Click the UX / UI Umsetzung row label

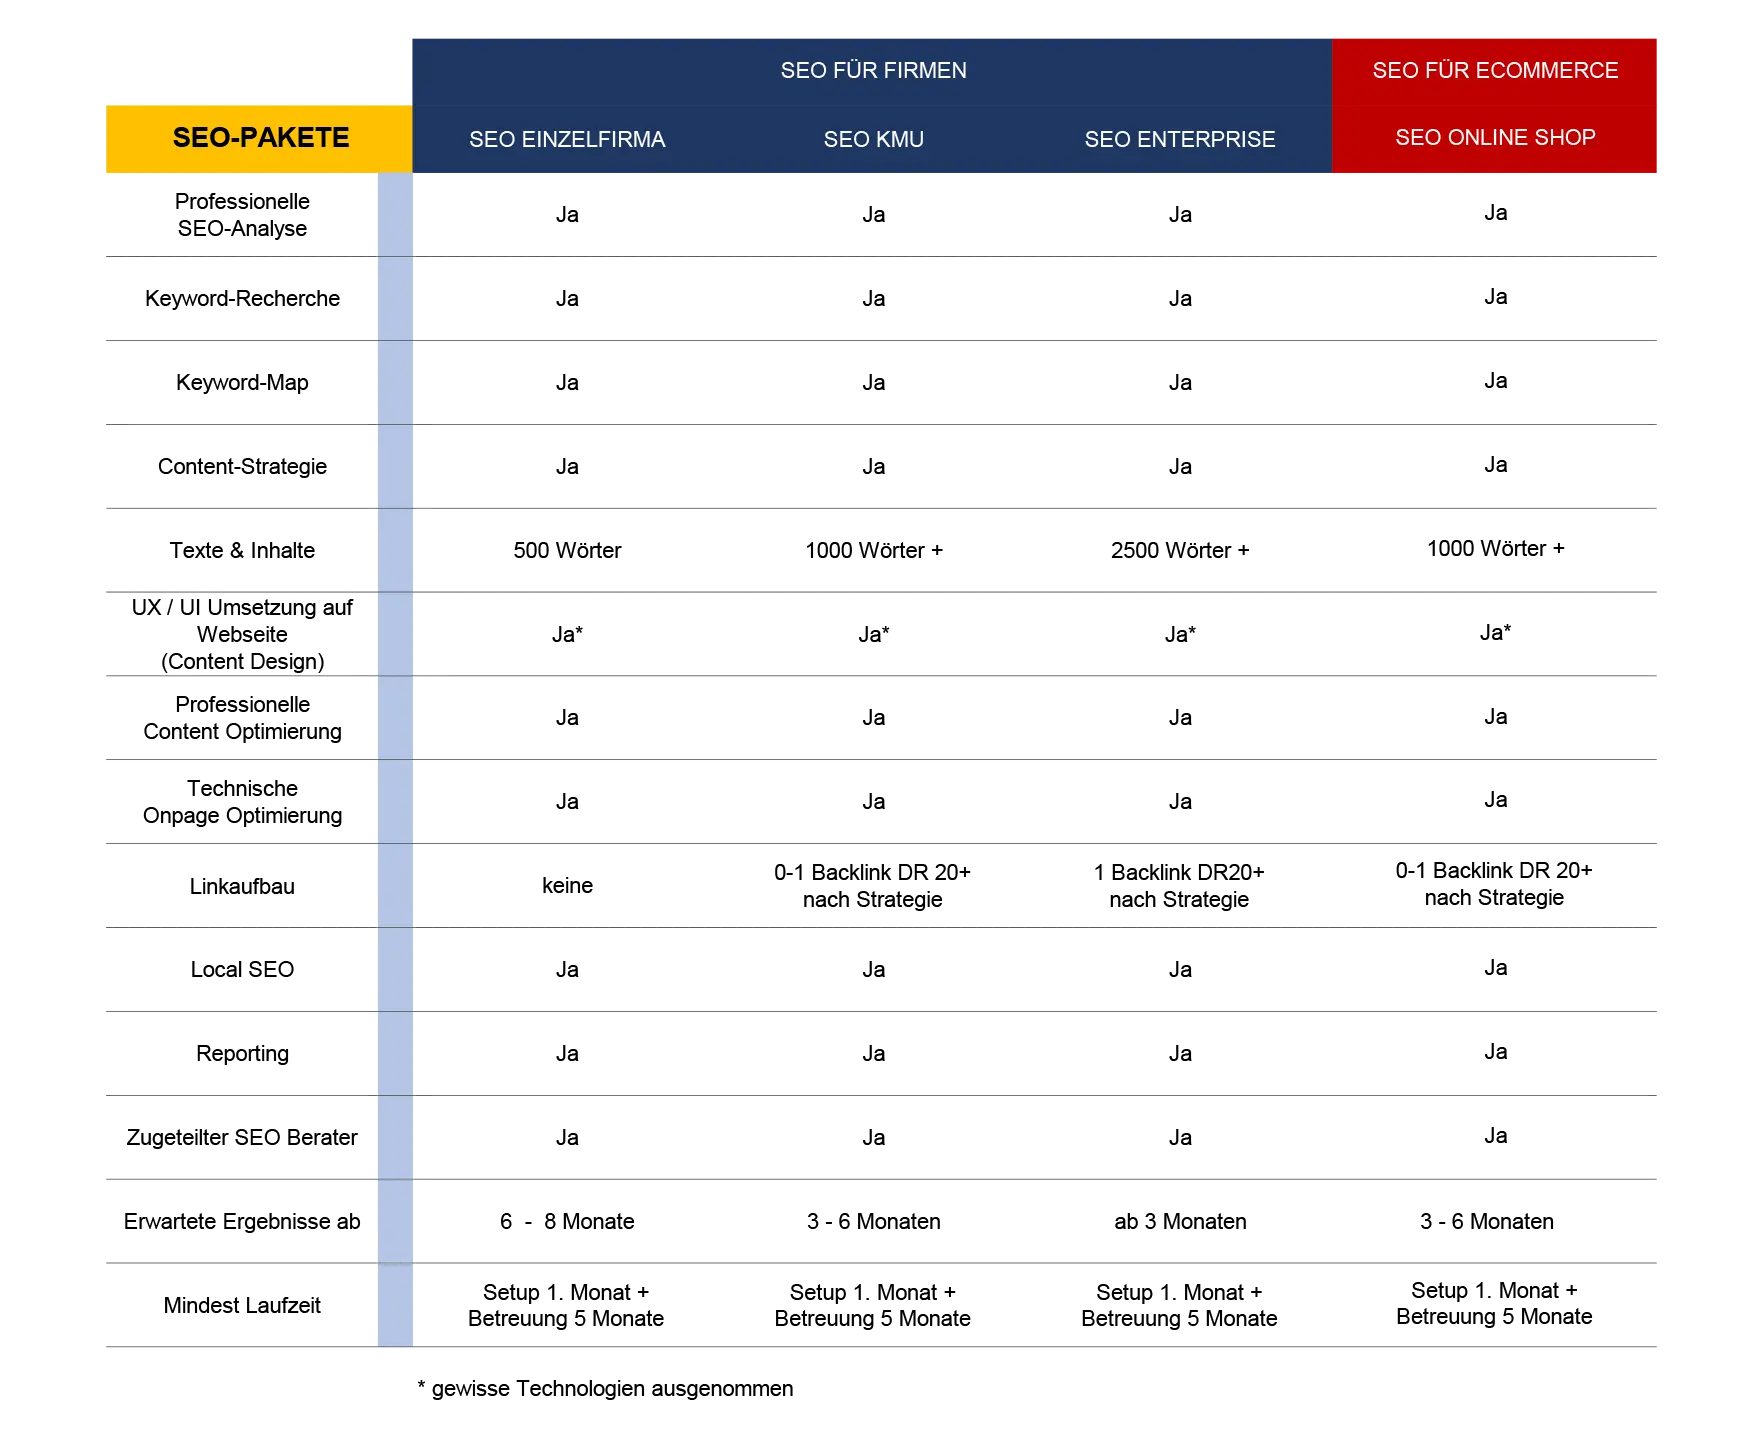tap(242, 634)
